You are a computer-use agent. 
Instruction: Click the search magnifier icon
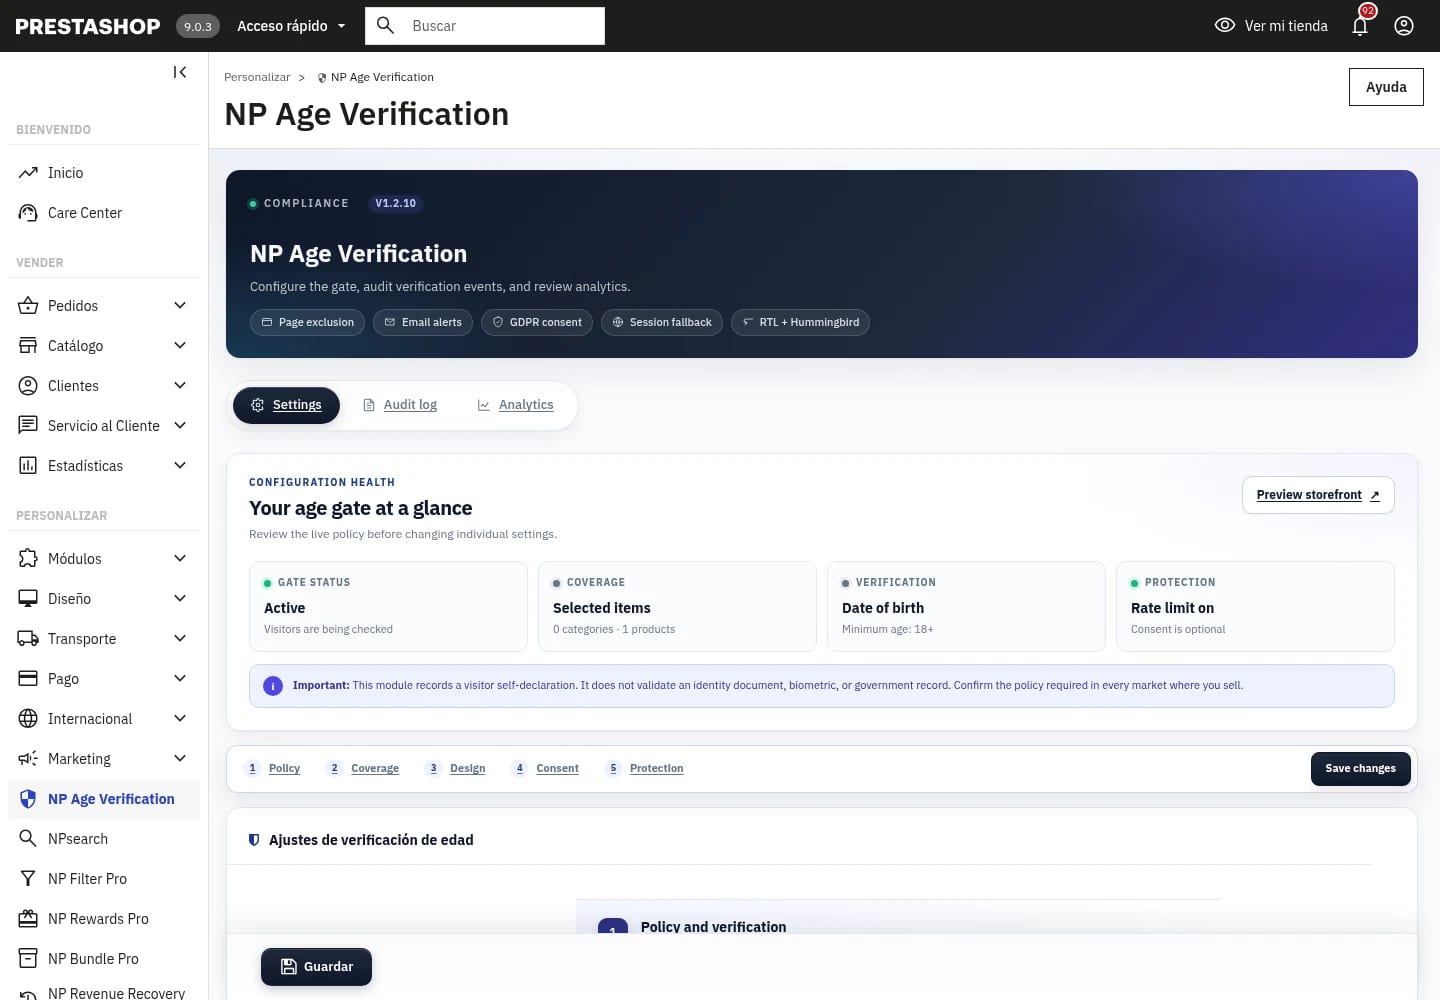(385, 25)
